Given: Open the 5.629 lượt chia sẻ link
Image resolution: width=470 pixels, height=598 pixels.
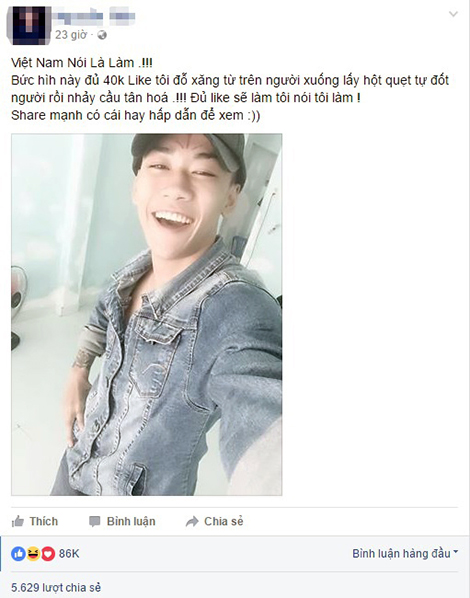Looking at the screenshot, I should tap(56, 587).
